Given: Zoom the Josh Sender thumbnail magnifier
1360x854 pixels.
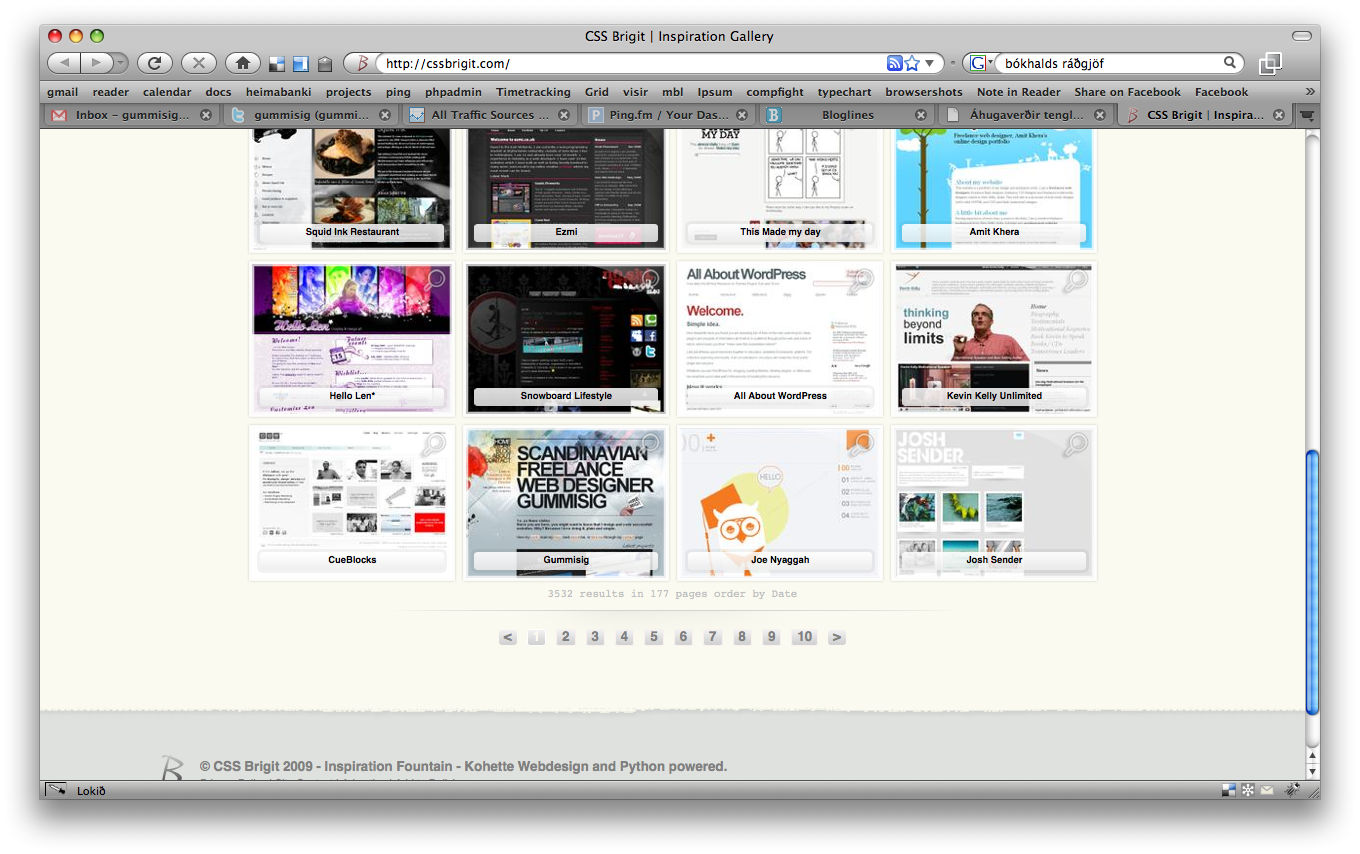Looking at the screenshot, I should coord(1075,445).
